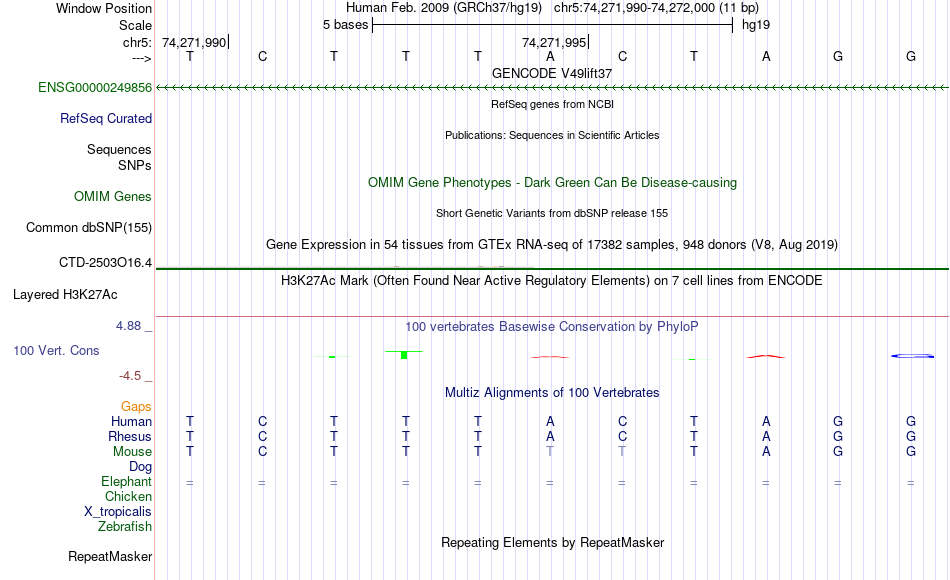Select the Human species label
This screenshot has width=950, height=580.
pos(131,421)
